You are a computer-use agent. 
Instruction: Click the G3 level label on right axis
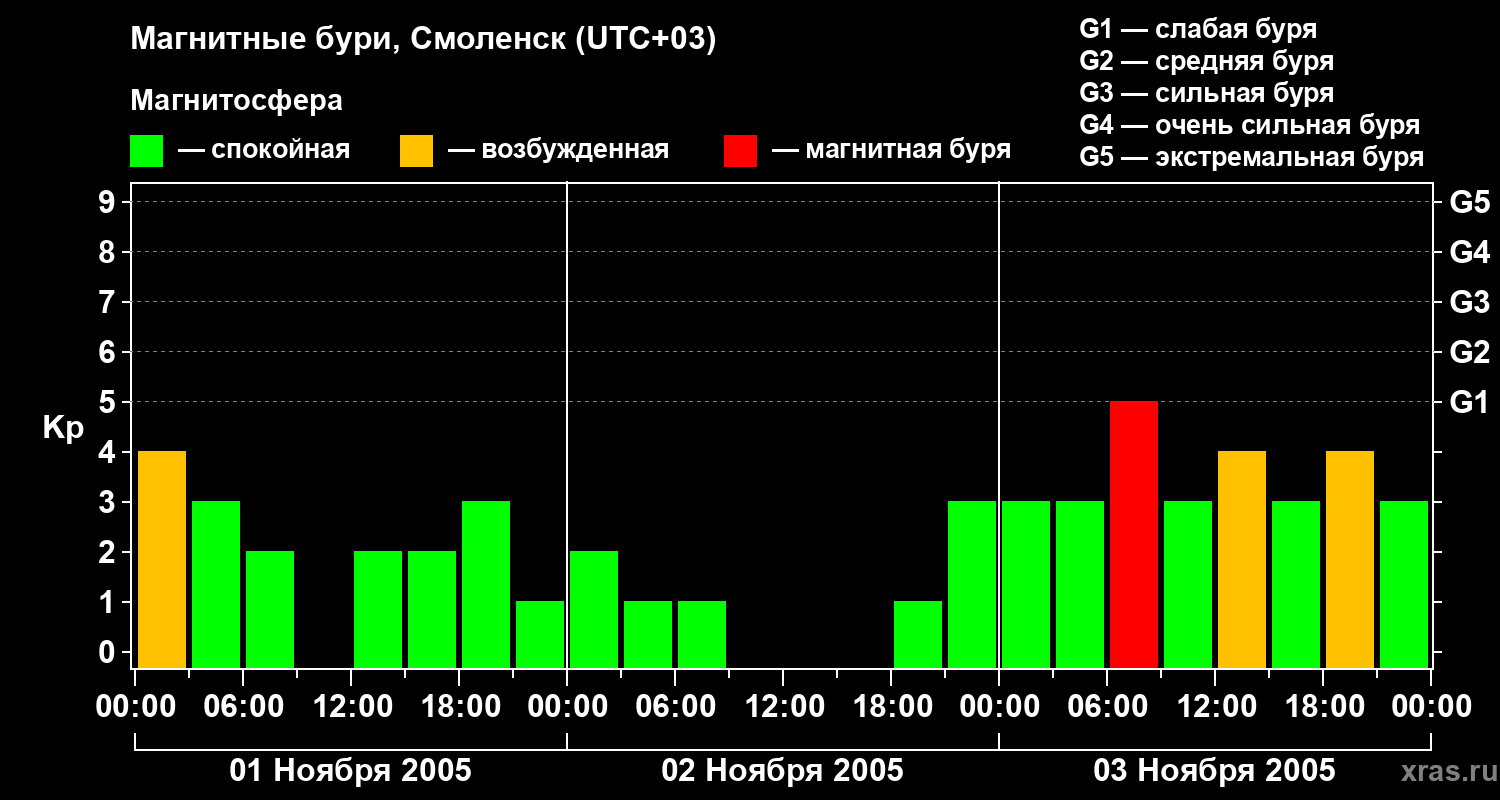point(1469,302)
